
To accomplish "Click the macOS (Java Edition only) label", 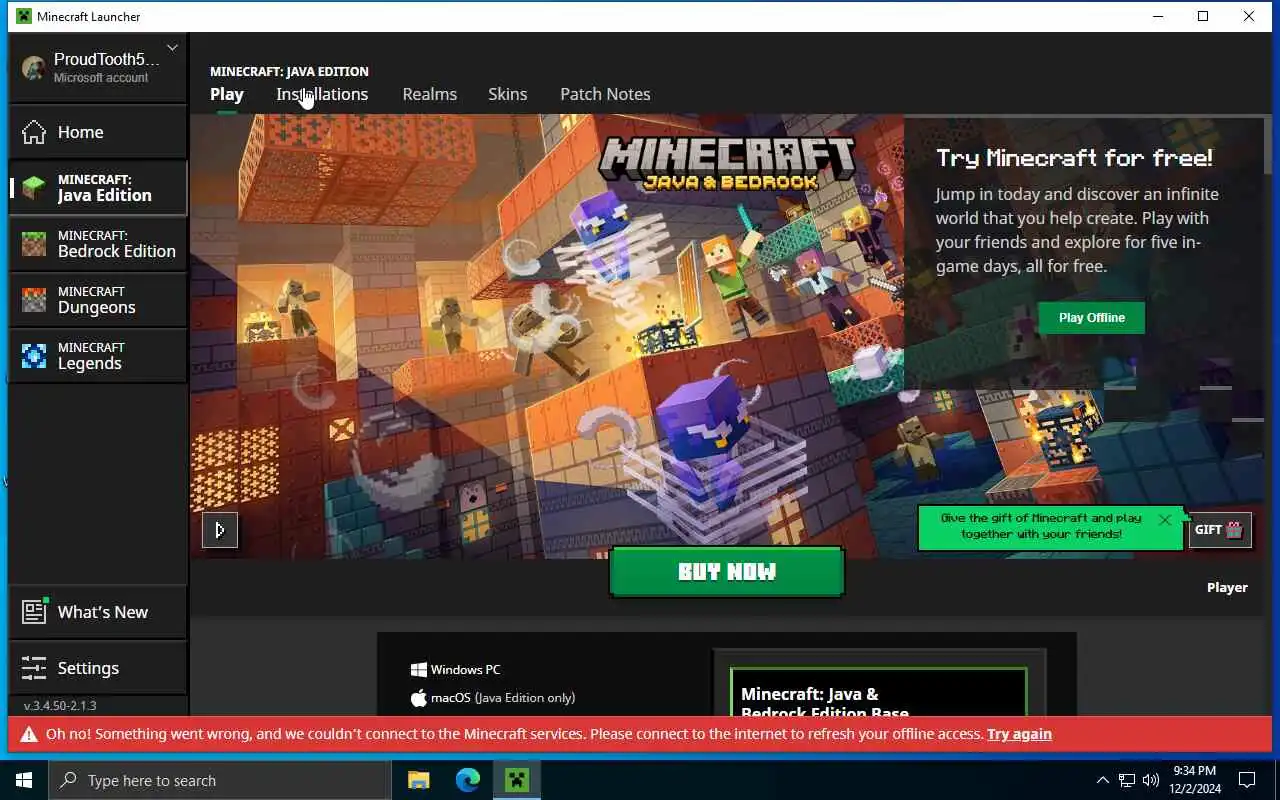I will pyautogui.click(x=493, y=698).
